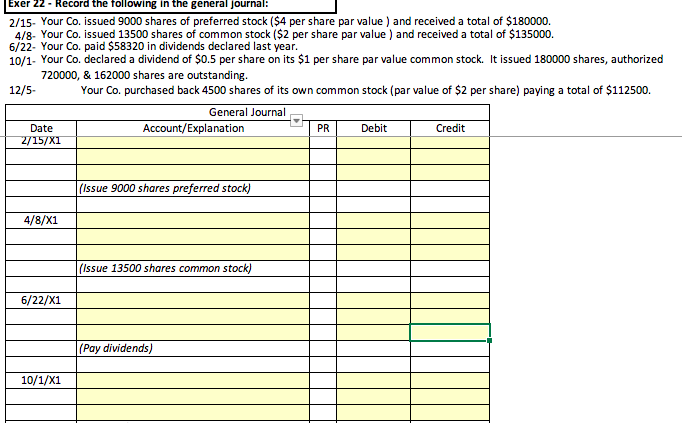Click the 720000 shares outstanding continuation line

[144, 76]
